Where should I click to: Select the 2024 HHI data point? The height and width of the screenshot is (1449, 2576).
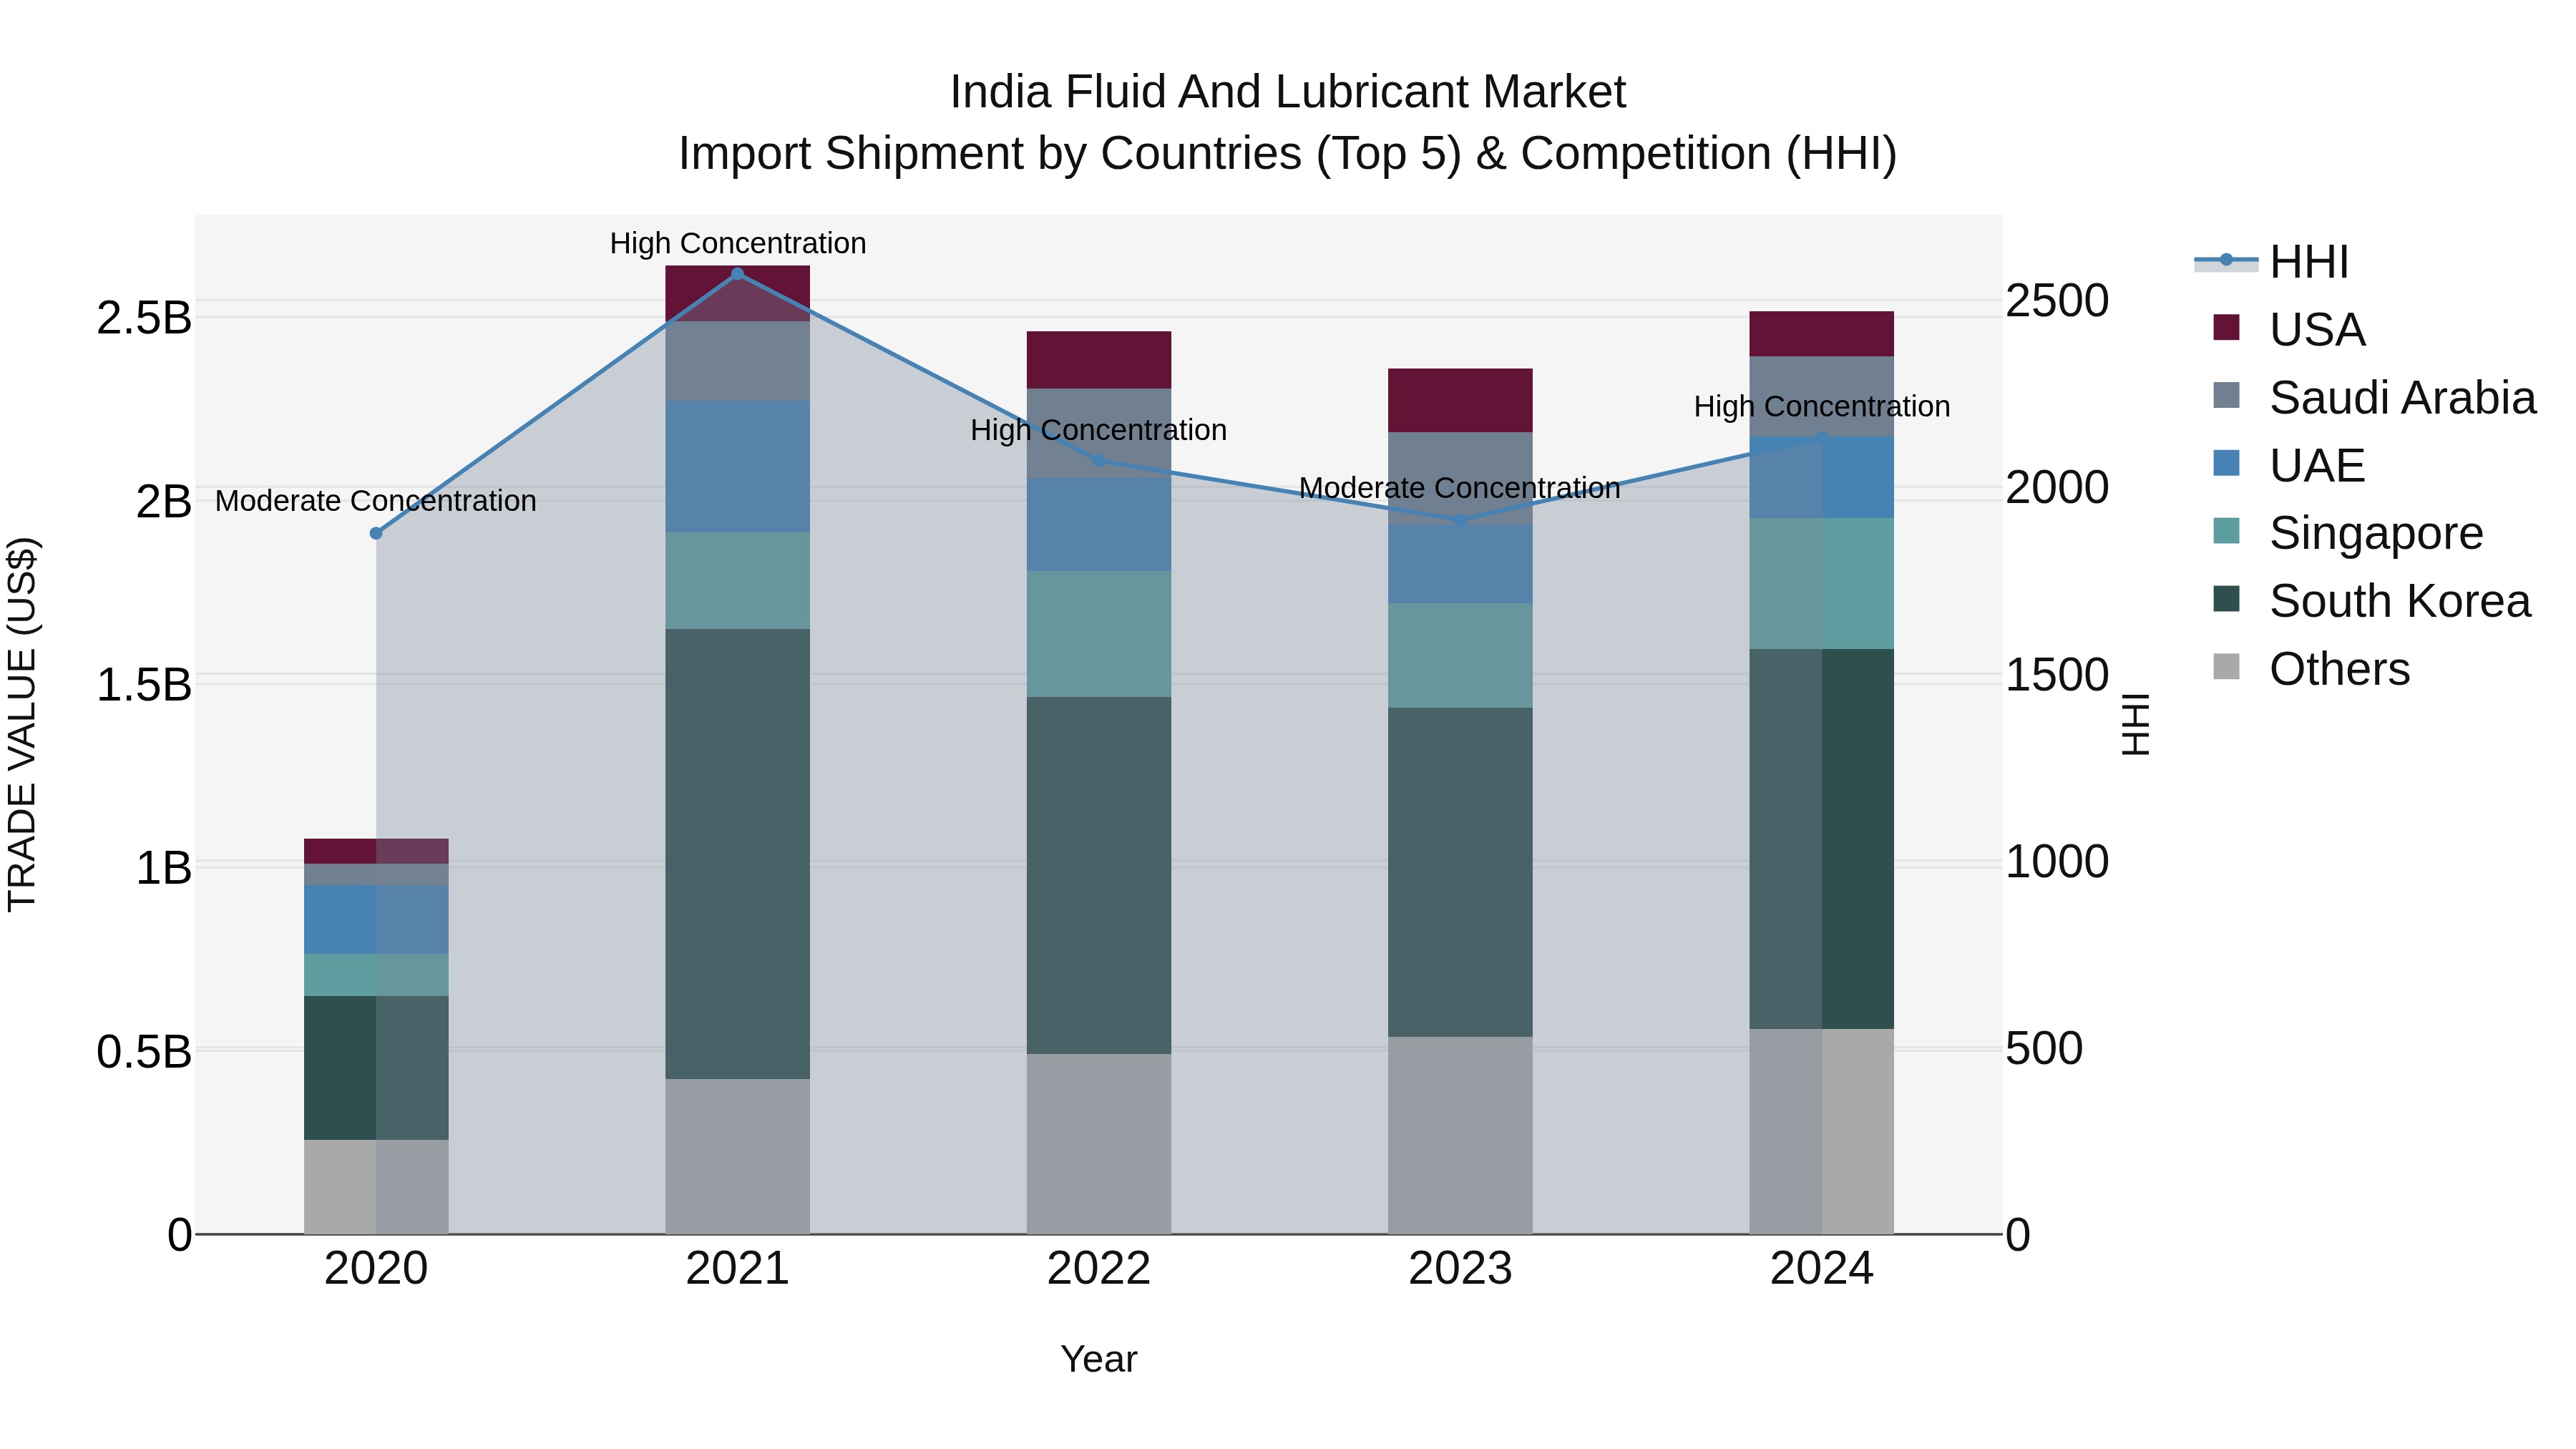[x=1822, y=438]
